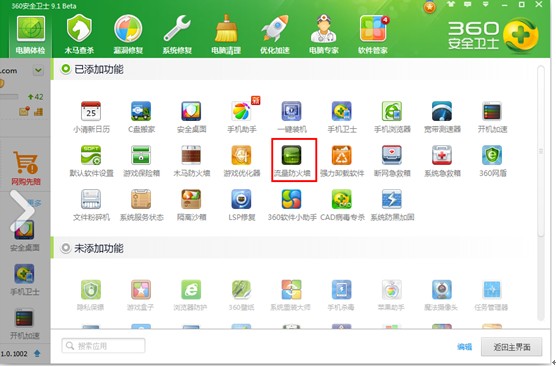Focus the 搜索应用 search field
556x367 pixels.
[x=103, y=346]
